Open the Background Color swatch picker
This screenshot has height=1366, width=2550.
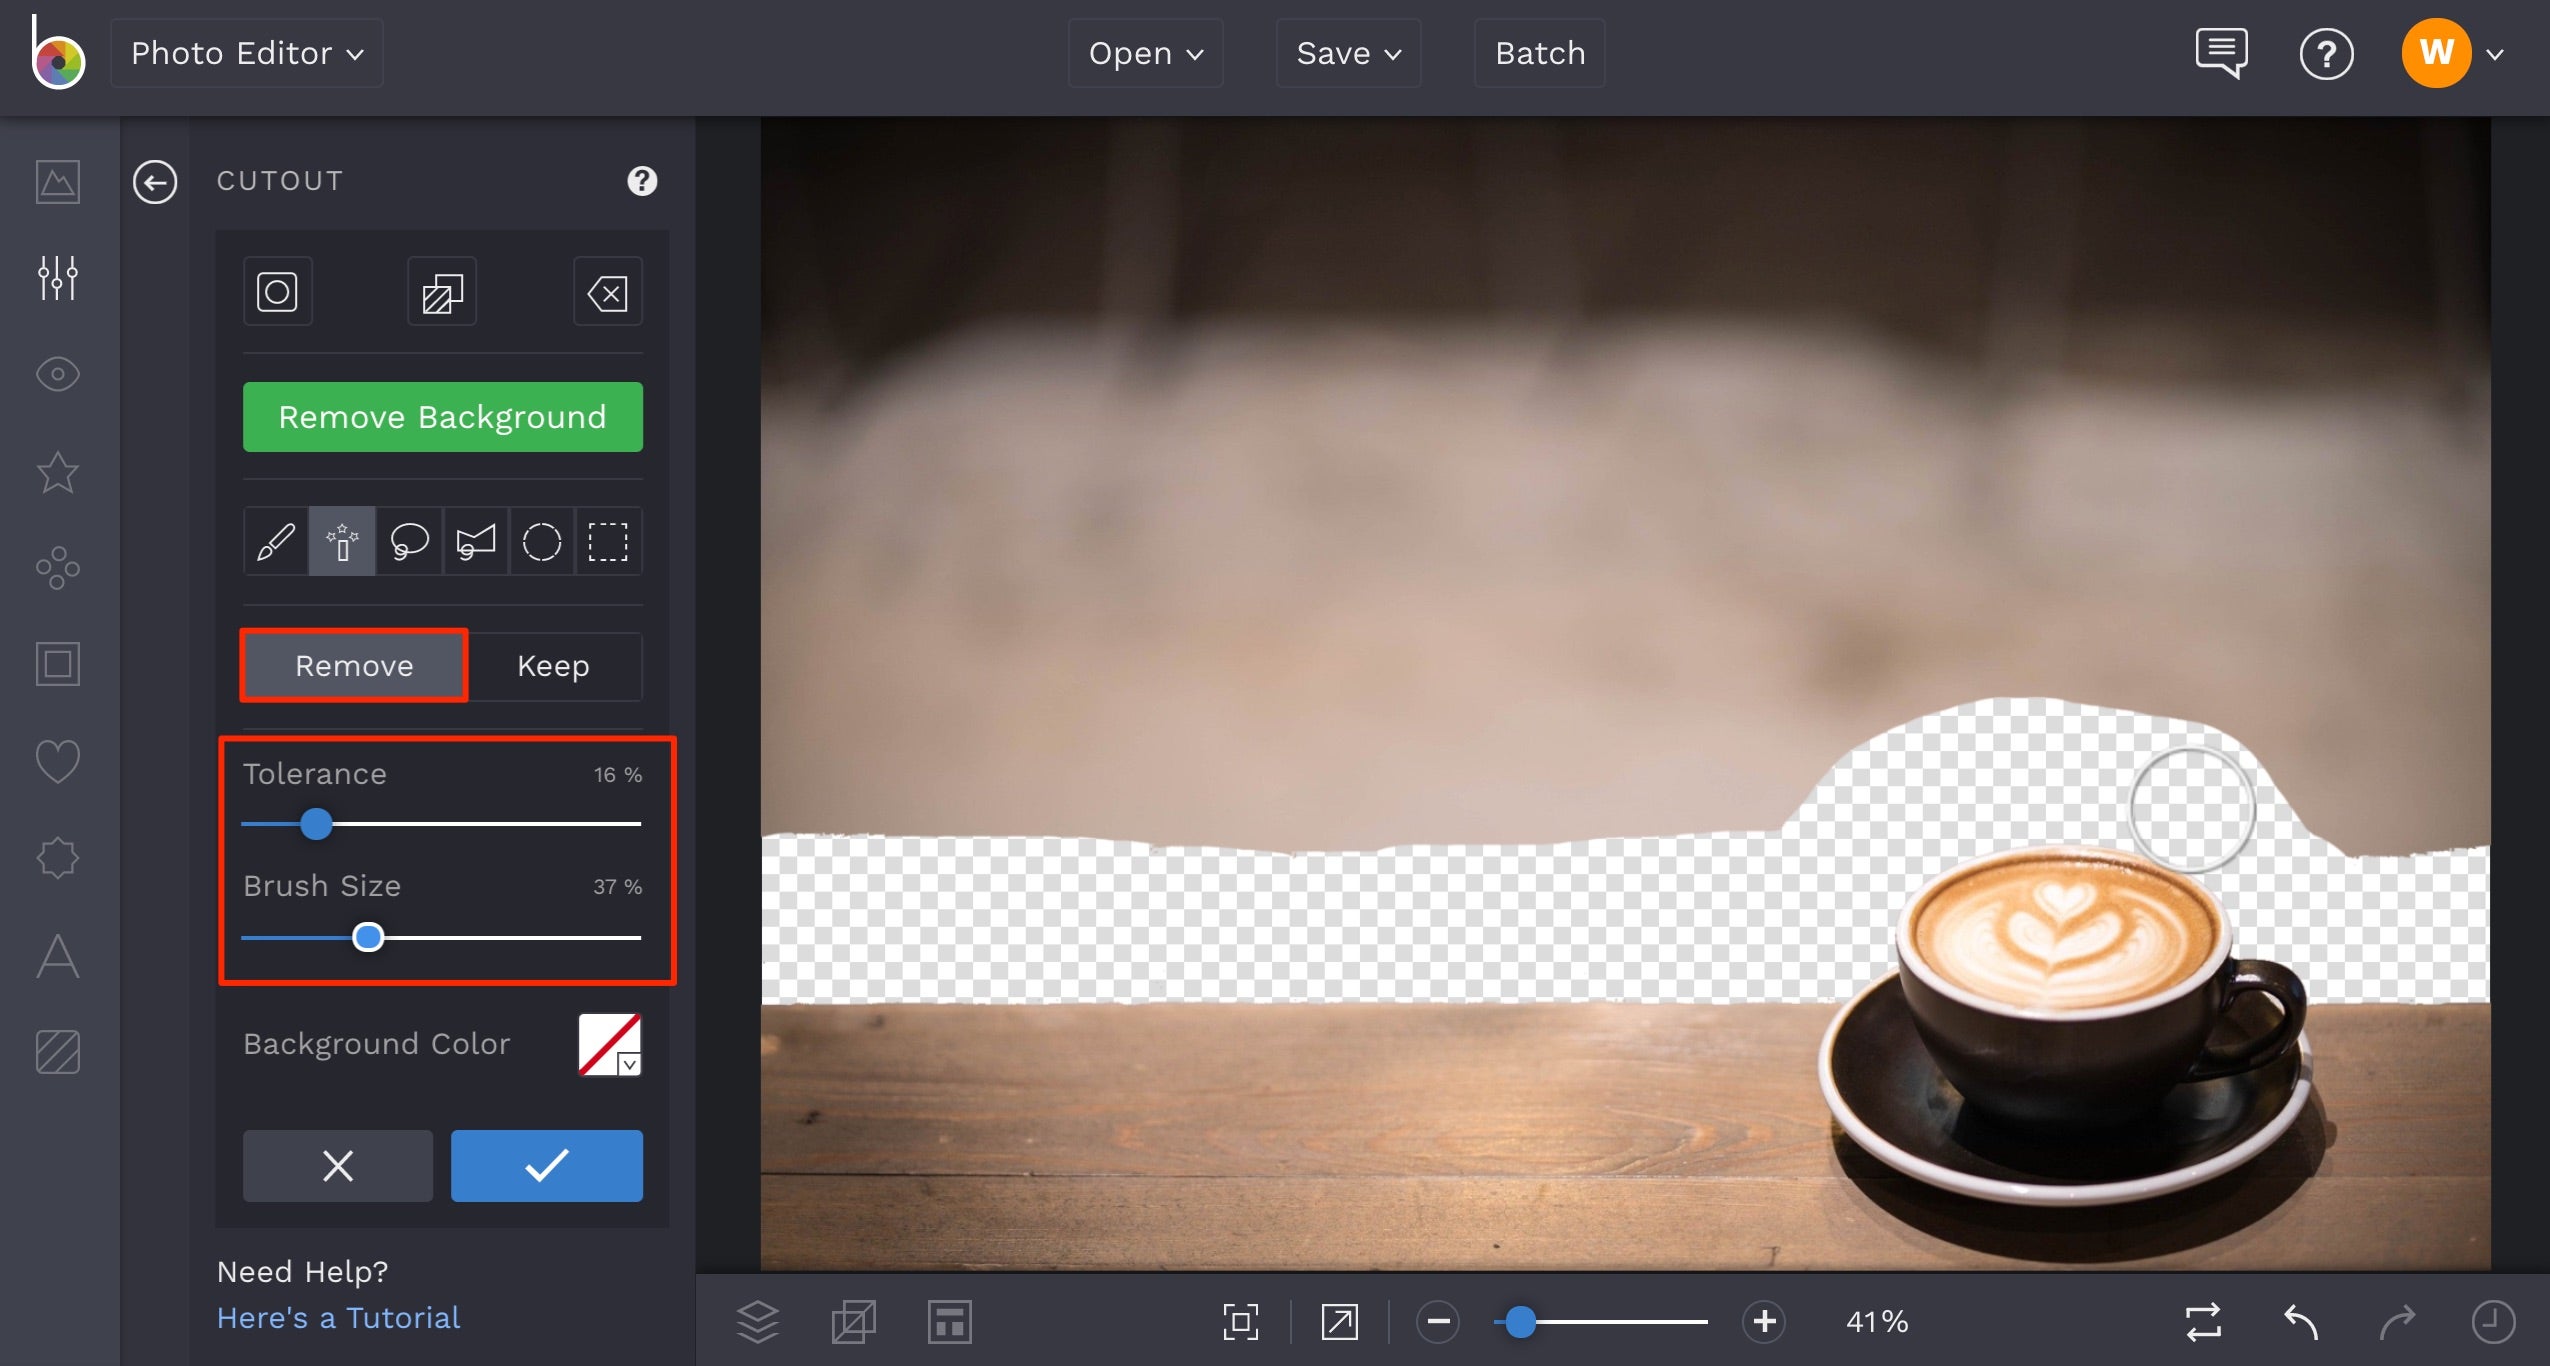[607, 1044]
